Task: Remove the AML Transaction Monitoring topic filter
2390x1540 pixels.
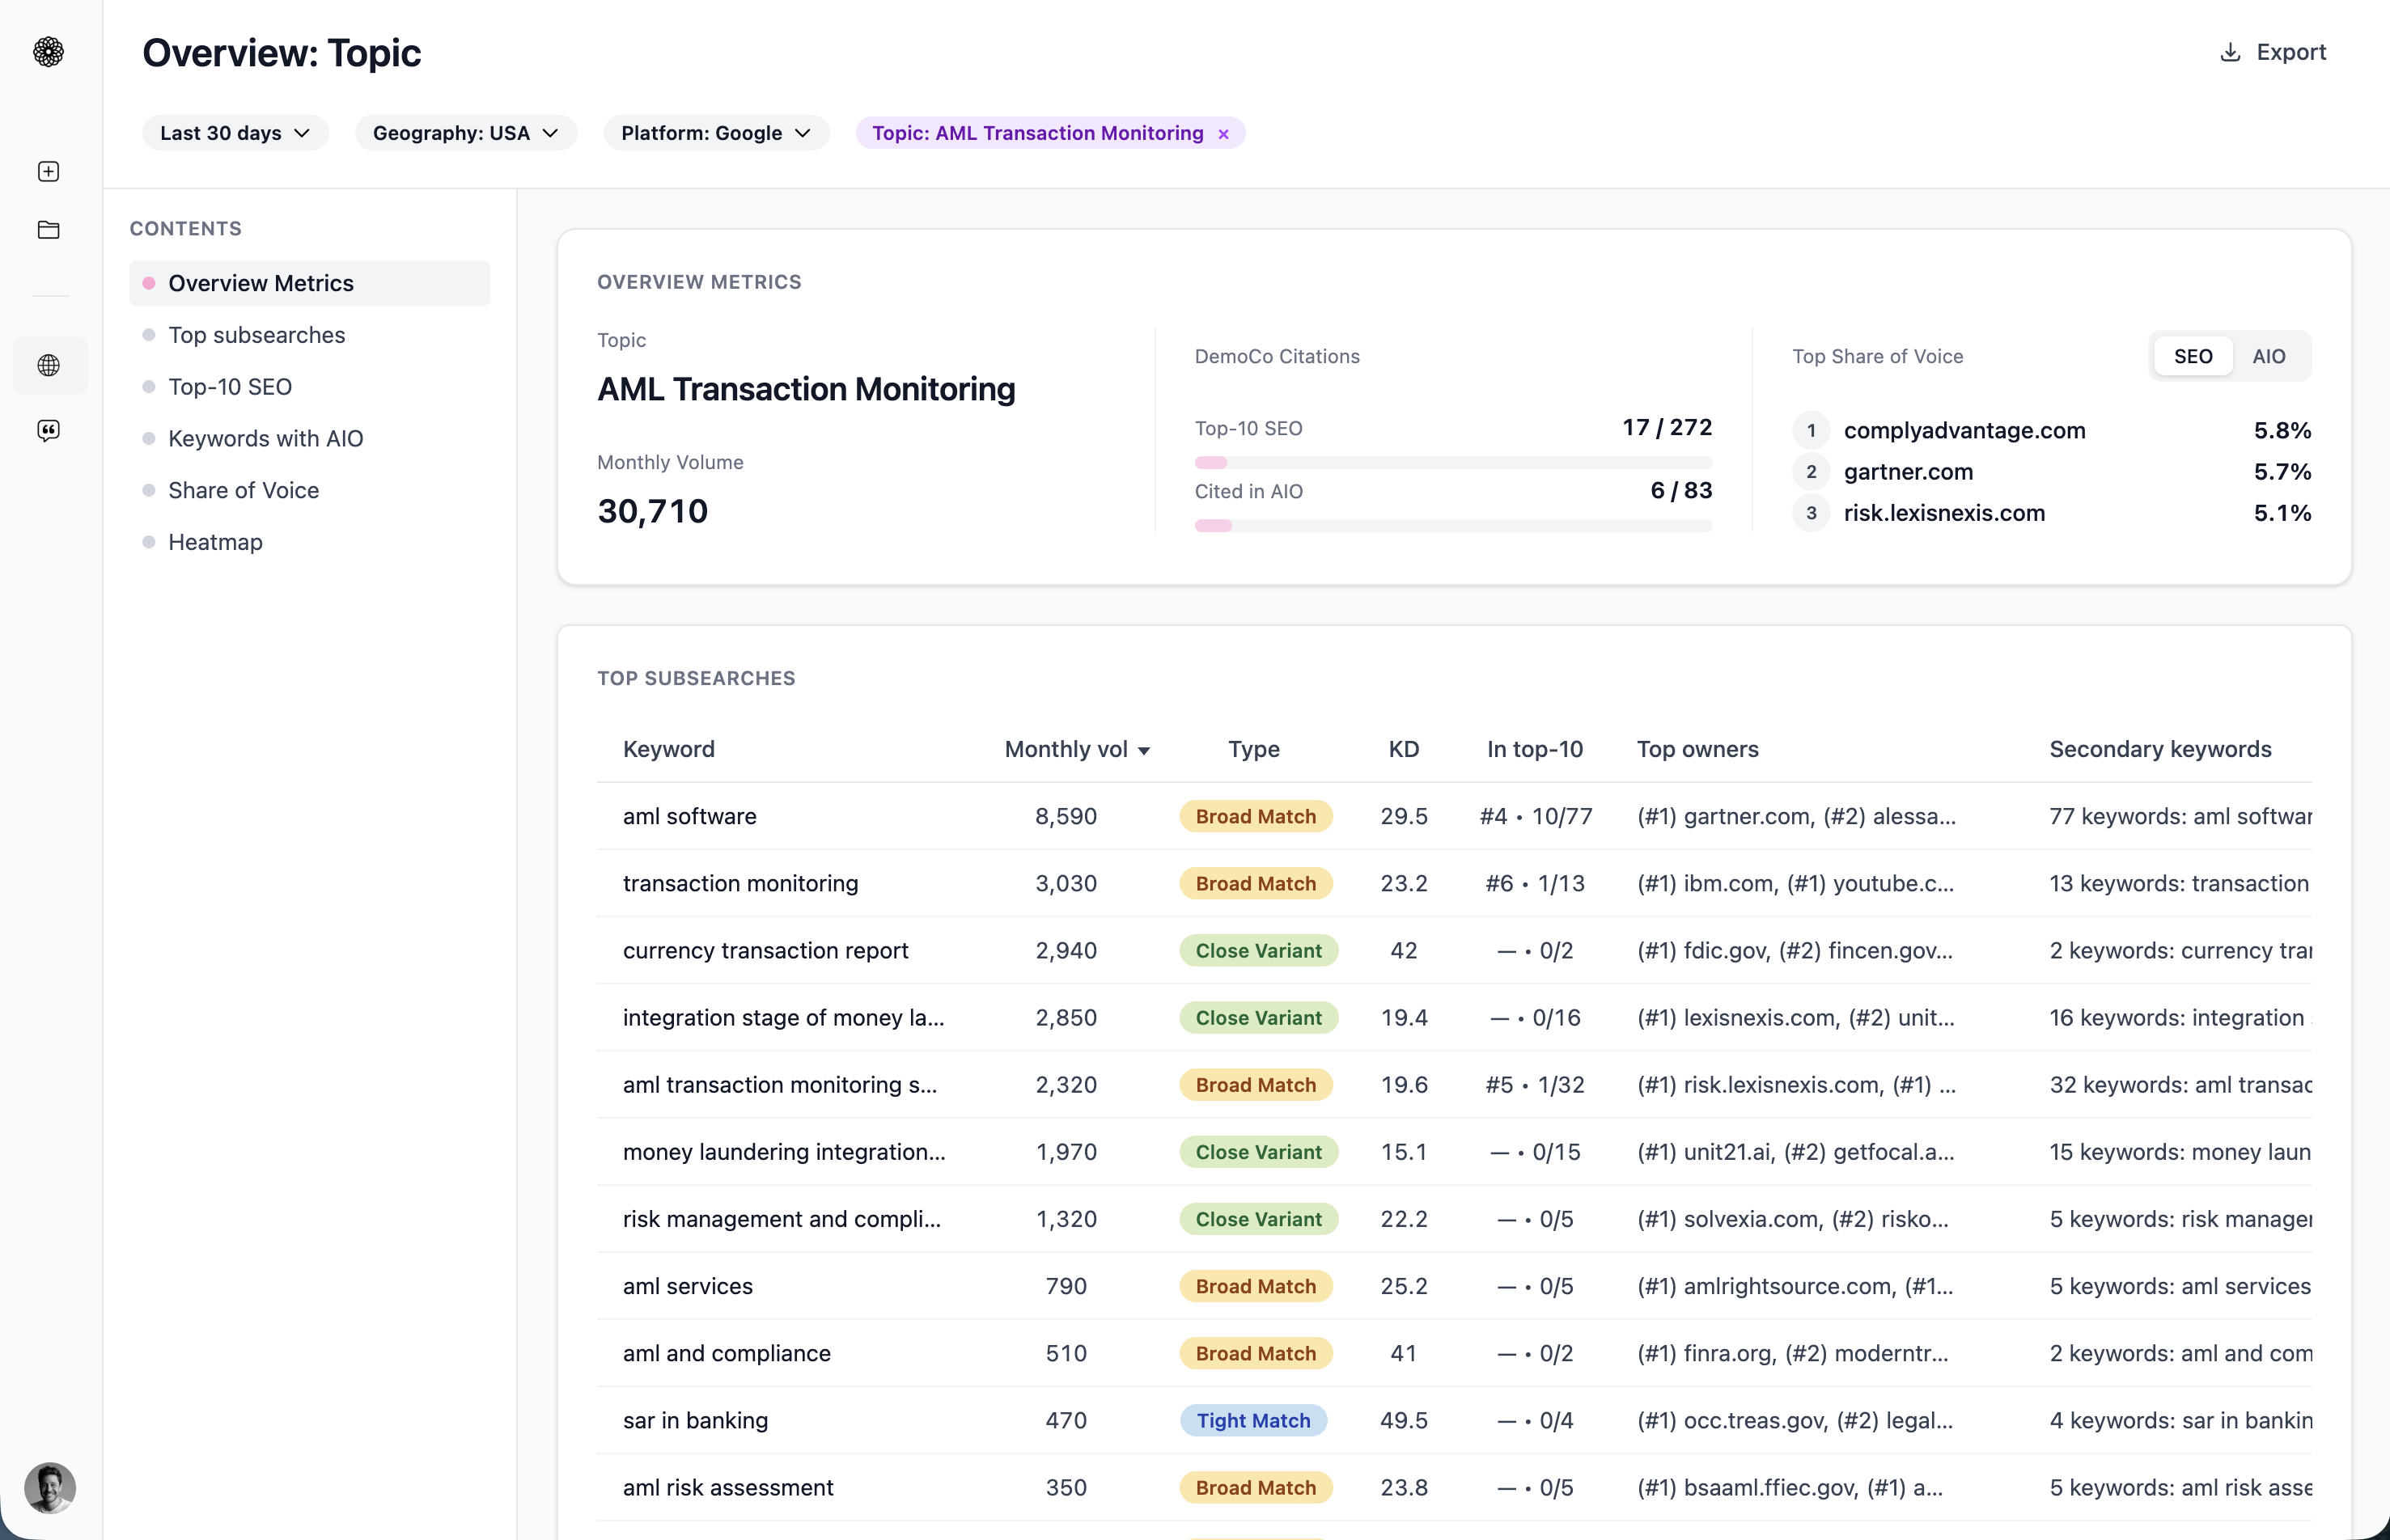Action: point(1223,134)
